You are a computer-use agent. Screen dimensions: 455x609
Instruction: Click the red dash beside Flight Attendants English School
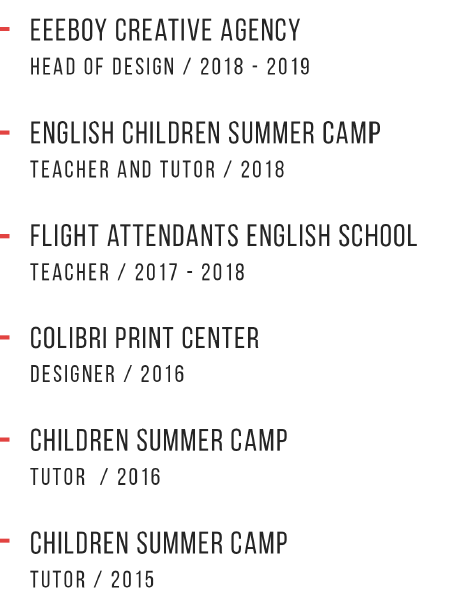5,236
